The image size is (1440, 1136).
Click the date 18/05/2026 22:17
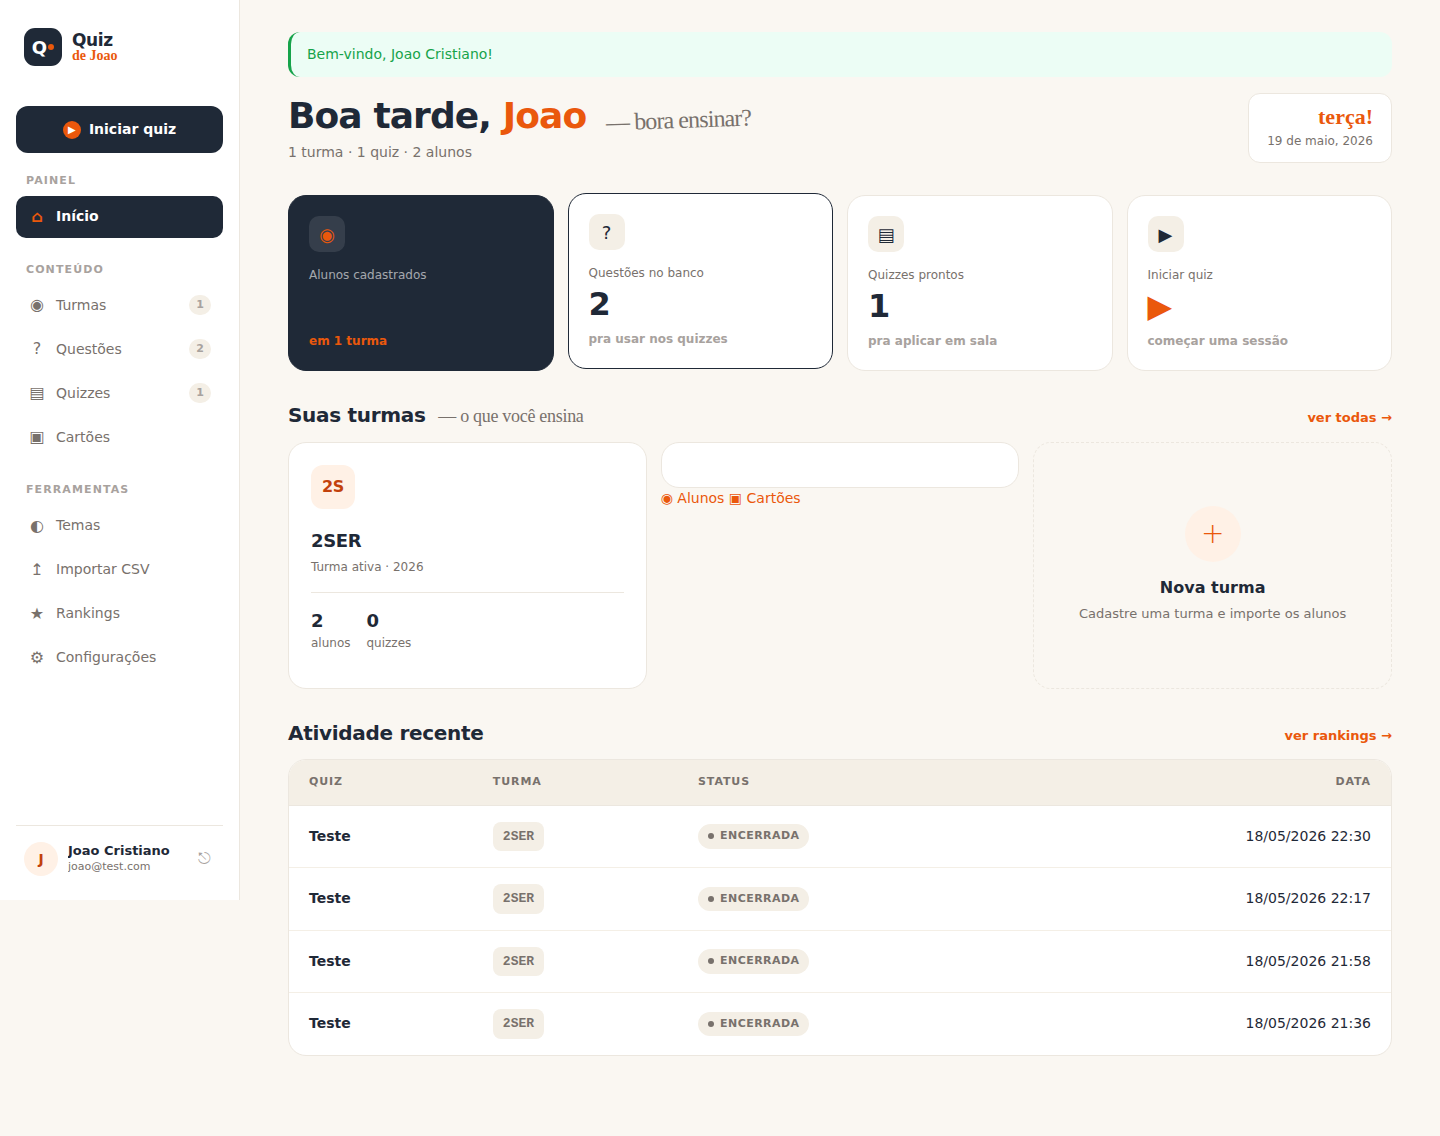click(1308, 898)
